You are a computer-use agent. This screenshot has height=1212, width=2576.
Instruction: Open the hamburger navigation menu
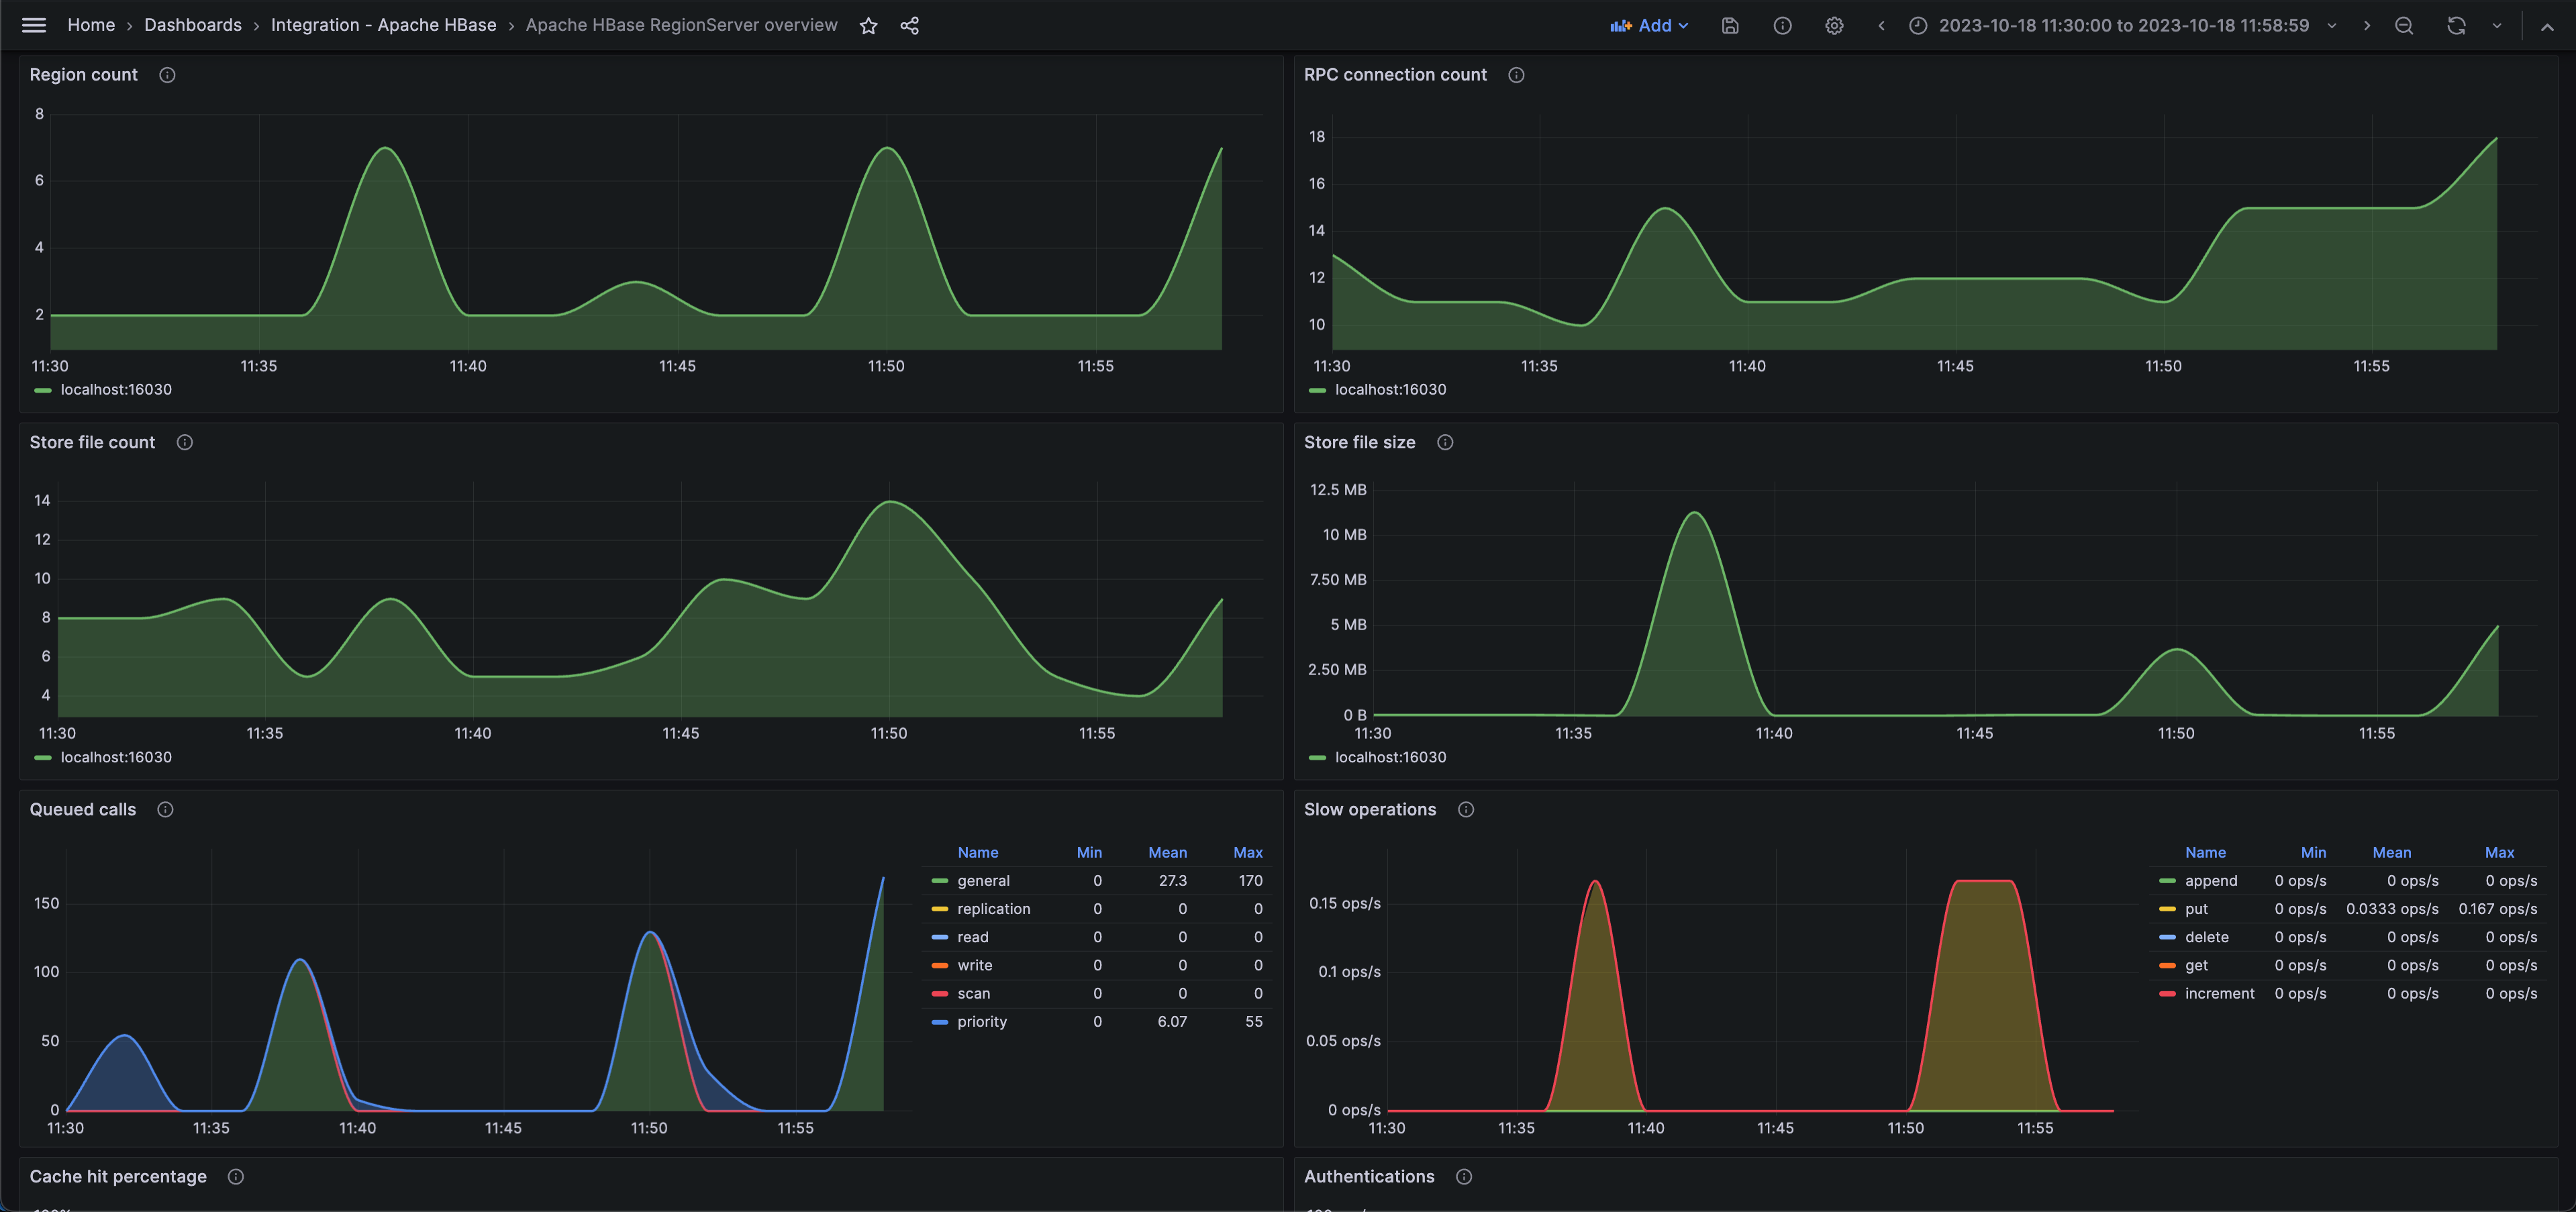coord(33,25)
